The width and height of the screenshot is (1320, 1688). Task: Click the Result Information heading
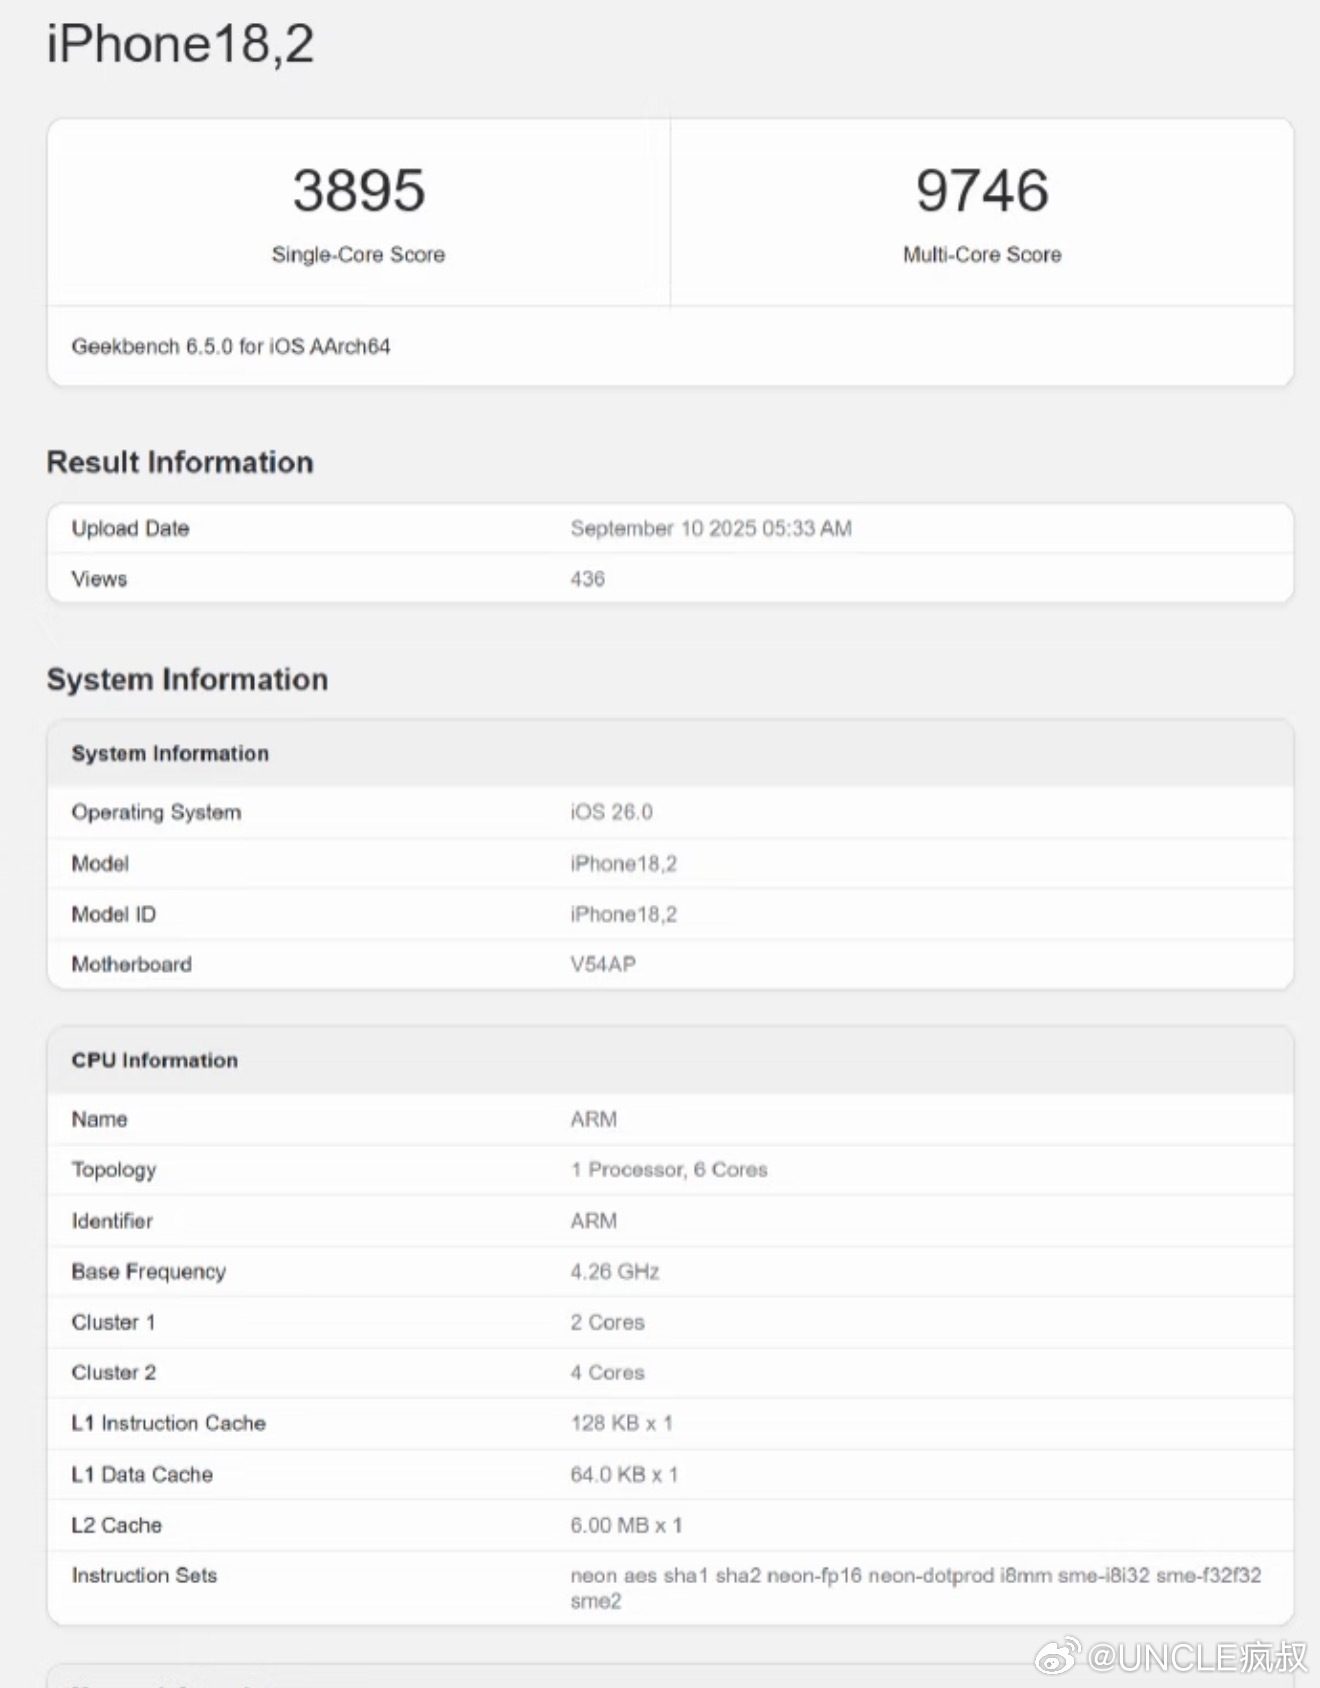pyautogui.click(x=180, y=462)
